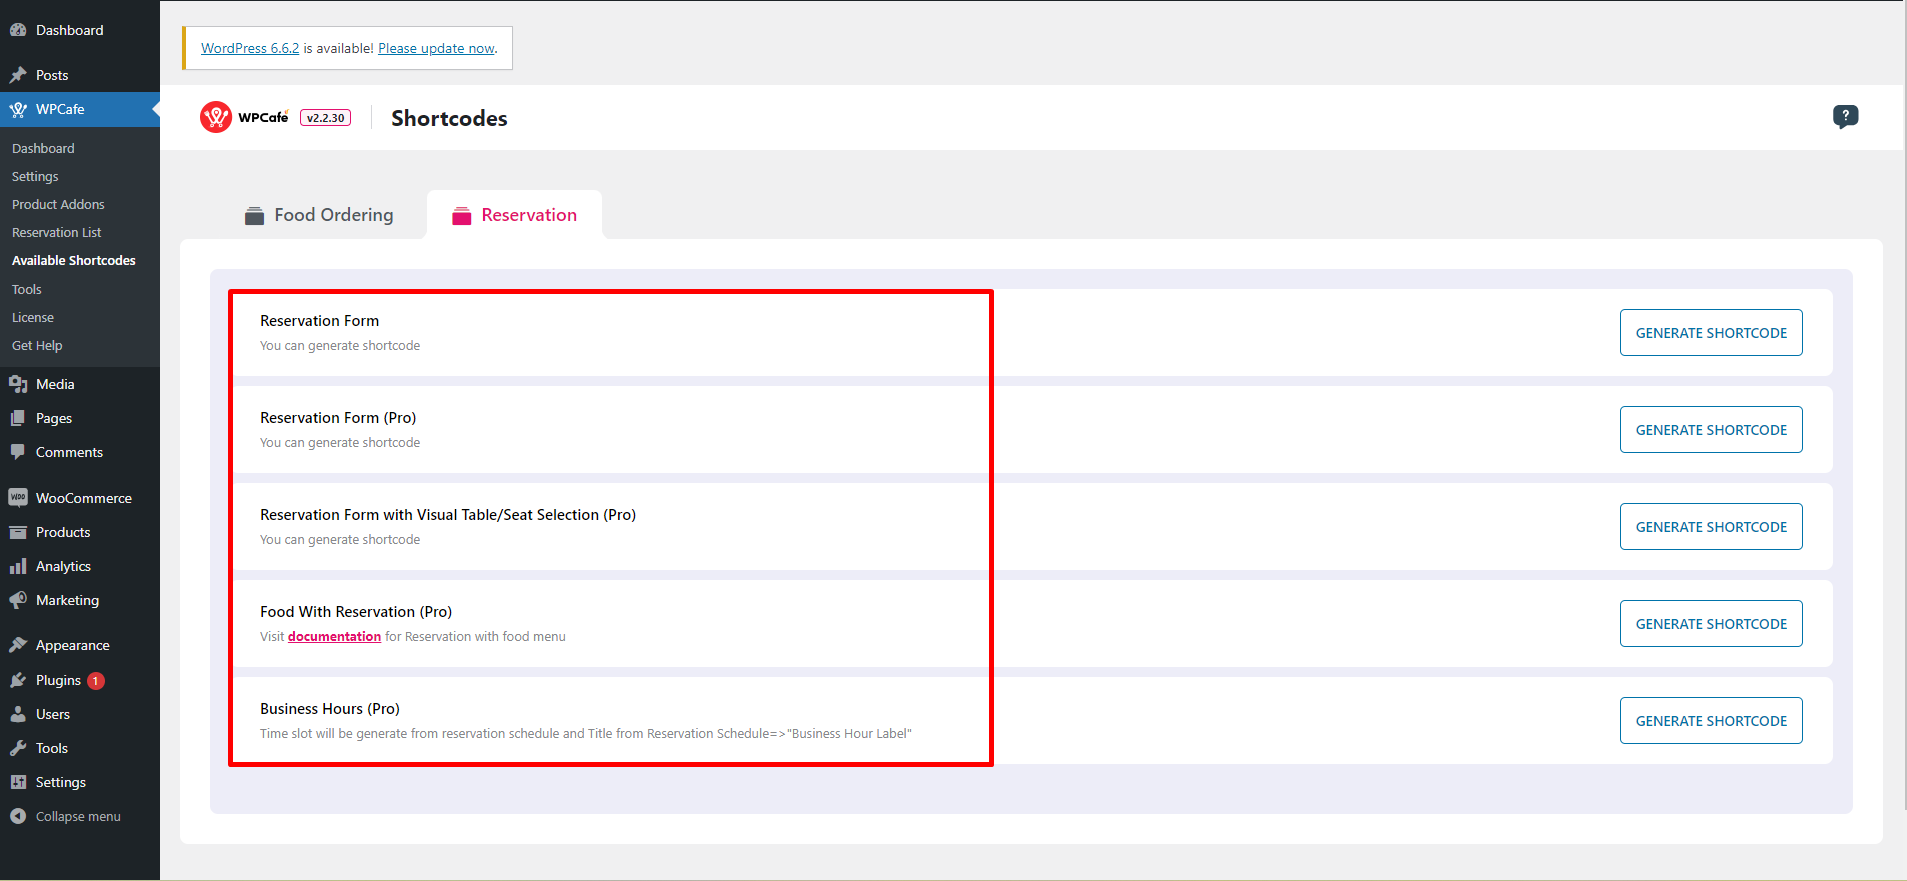This screenshot has width=1907, height=881.
Task: Click the Media icon in the sidebar
Action: [18, 384]
